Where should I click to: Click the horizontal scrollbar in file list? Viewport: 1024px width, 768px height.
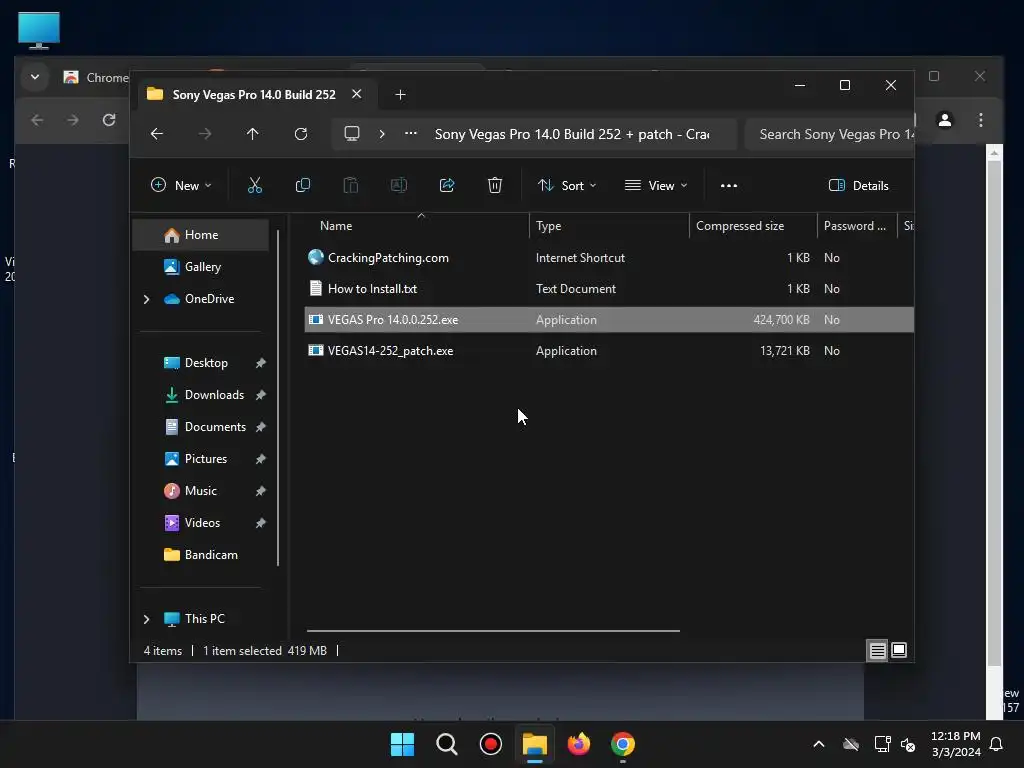click(493, 631)
